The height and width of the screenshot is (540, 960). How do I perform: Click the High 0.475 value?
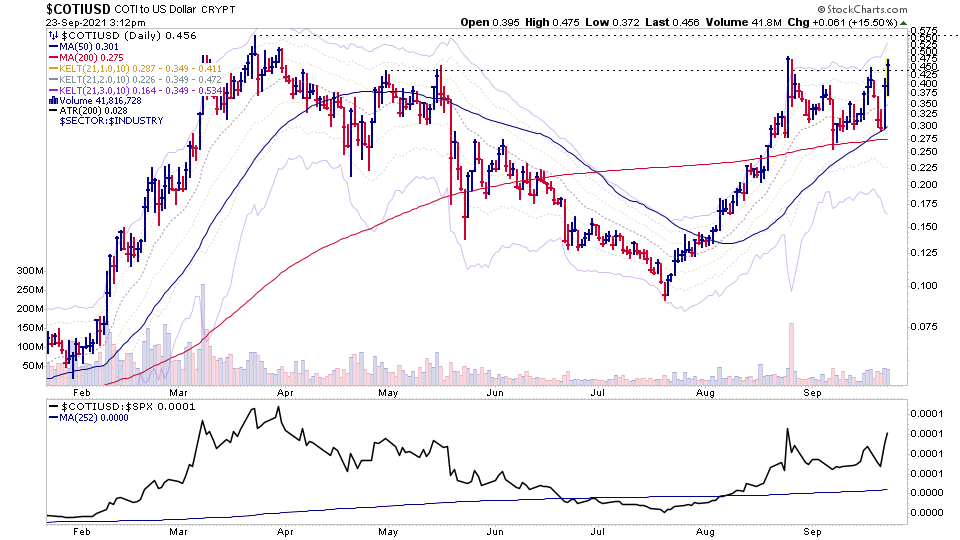(x=552, y=23)
